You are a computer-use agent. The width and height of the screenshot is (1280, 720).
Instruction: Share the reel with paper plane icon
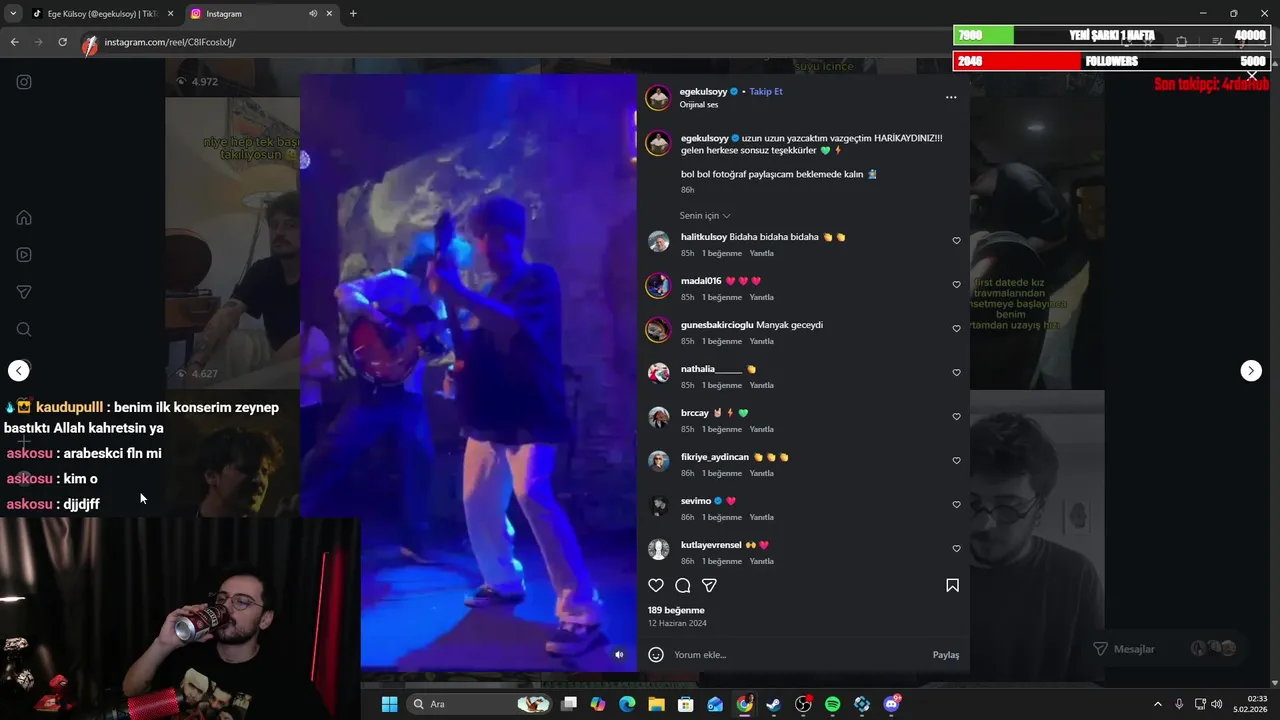(x=709, y=585)
